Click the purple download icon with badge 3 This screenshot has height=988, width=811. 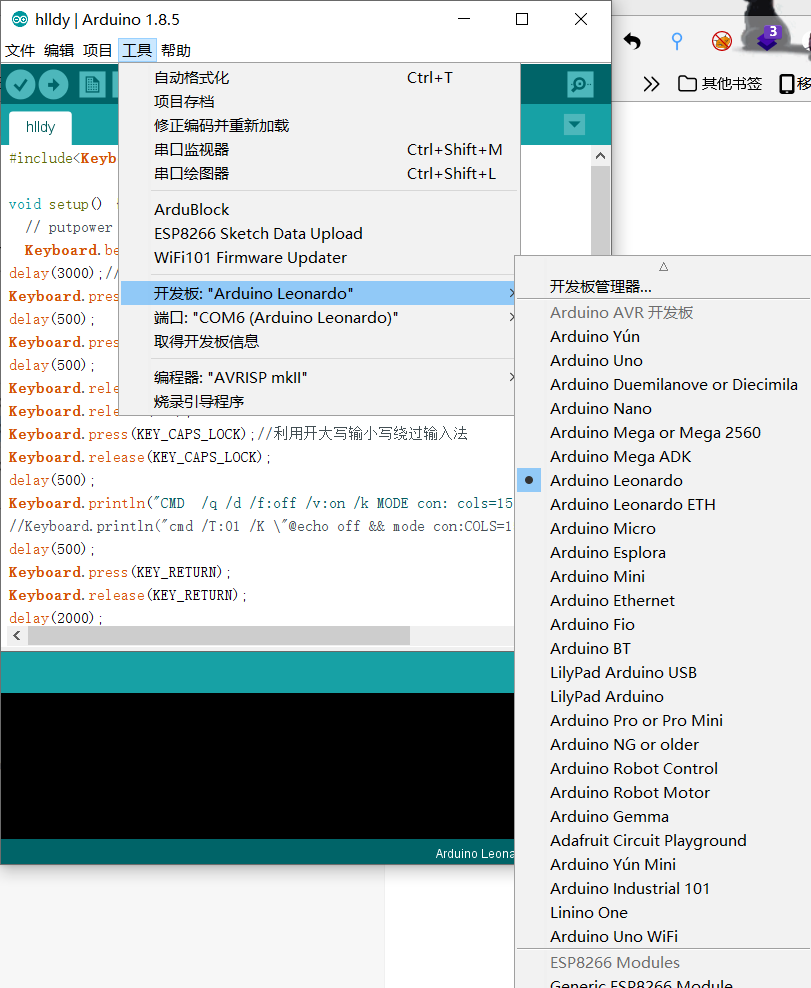769,38
